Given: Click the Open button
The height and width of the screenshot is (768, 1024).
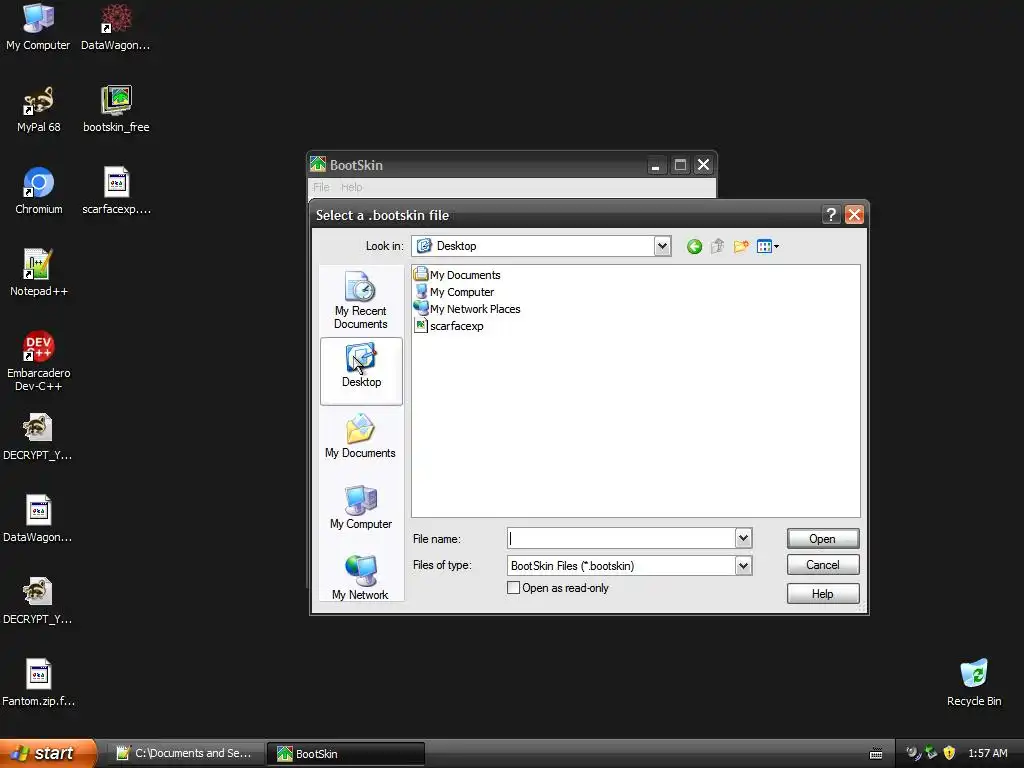Looking at the screenshot, I should (x=823, y=539).
